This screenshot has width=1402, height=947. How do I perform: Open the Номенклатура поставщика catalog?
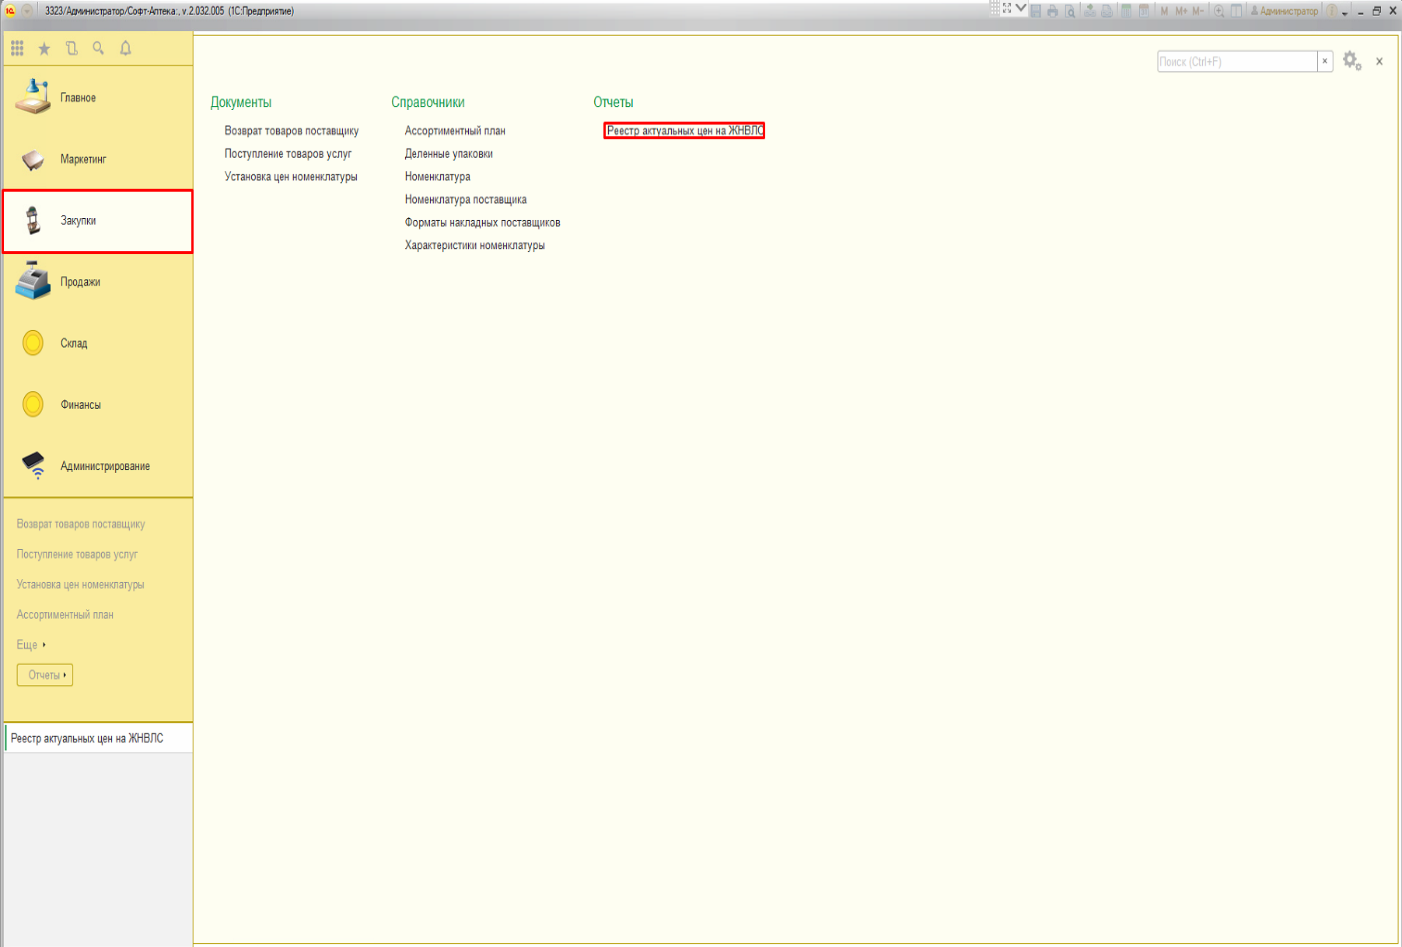click(465, 200)
